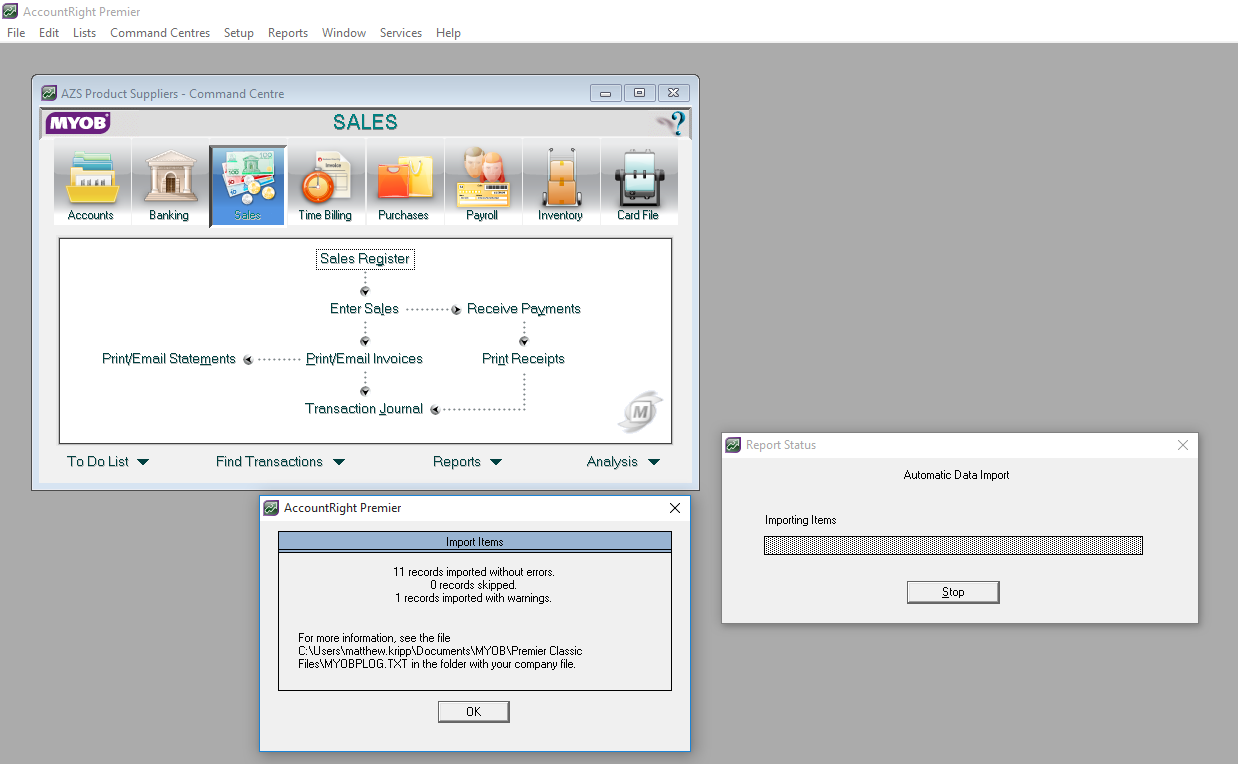Expand the Find Transactions dropdown
Viewport: 1238px width, 764px height.
(280, 461)
